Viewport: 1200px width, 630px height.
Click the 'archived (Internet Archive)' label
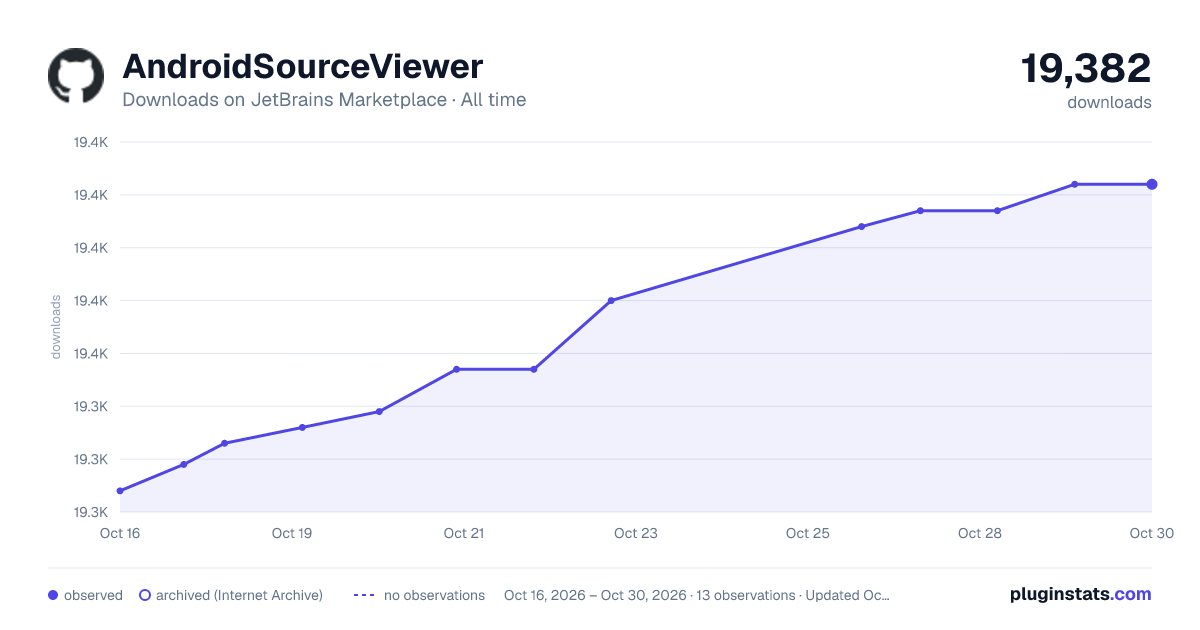(239, 595)
